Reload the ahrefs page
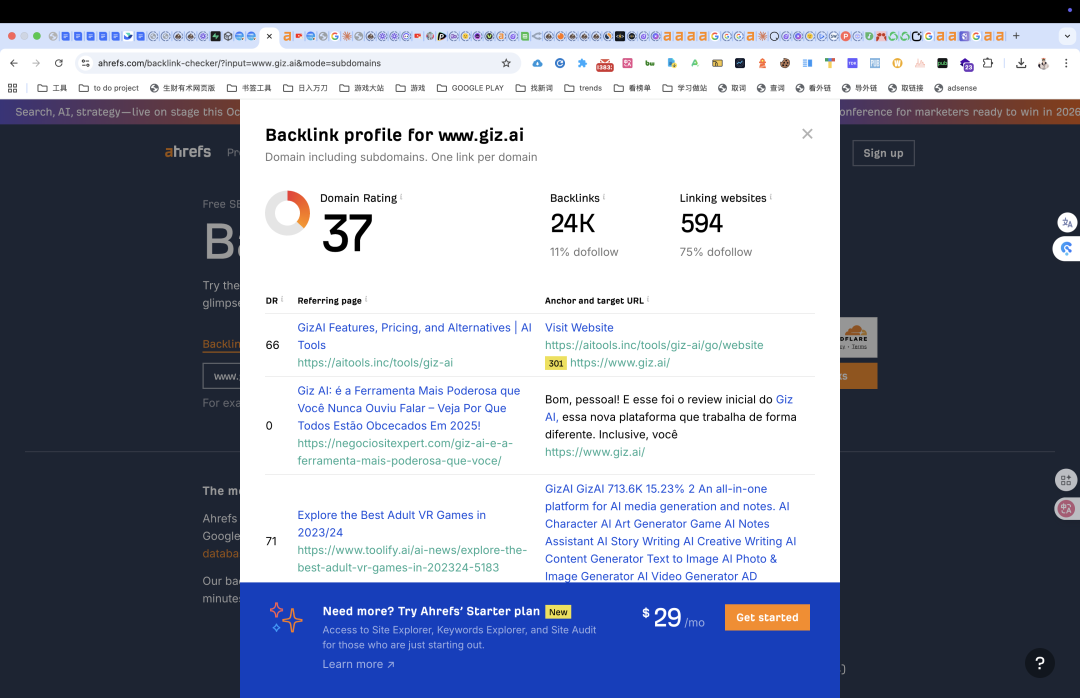The height and width of the screenshot is (698, 1080). (x=59, y=63)
